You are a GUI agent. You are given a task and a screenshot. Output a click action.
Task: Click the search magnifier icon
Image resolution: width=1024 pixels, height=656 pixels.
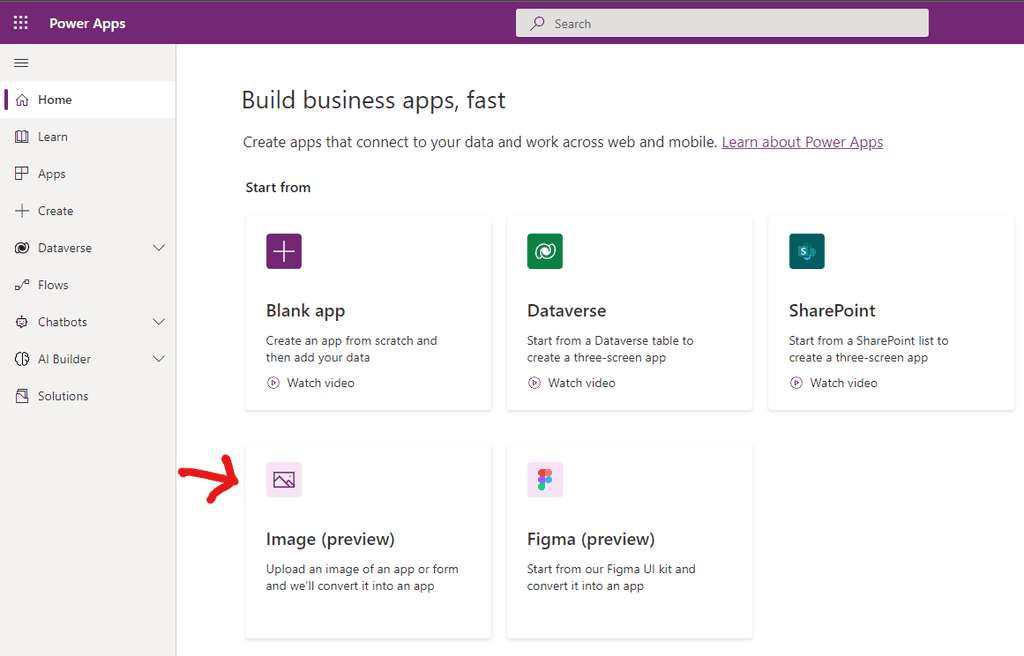pos(537,24)
